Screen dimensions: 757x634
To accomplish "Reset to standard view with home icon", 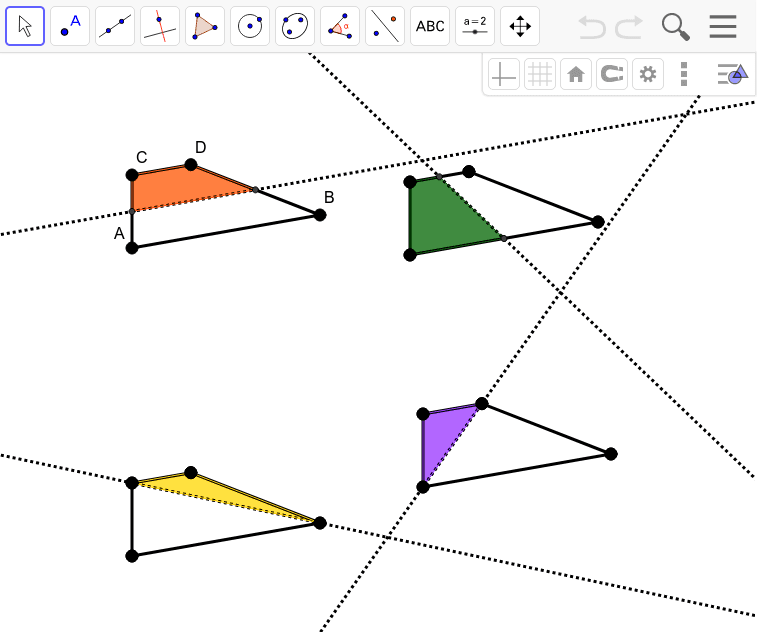I will pos(576,74).
